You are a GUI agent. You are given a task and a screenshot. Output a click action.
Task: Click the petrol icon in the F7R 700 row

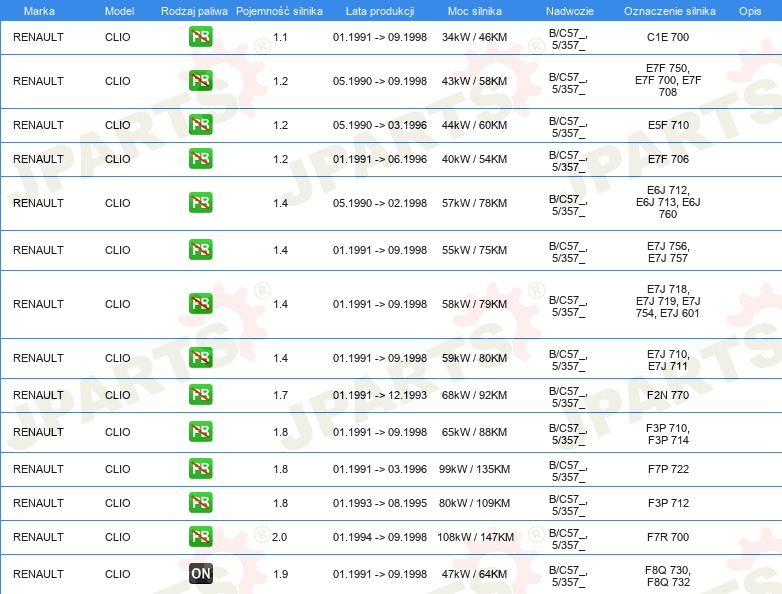pos(200,537)
